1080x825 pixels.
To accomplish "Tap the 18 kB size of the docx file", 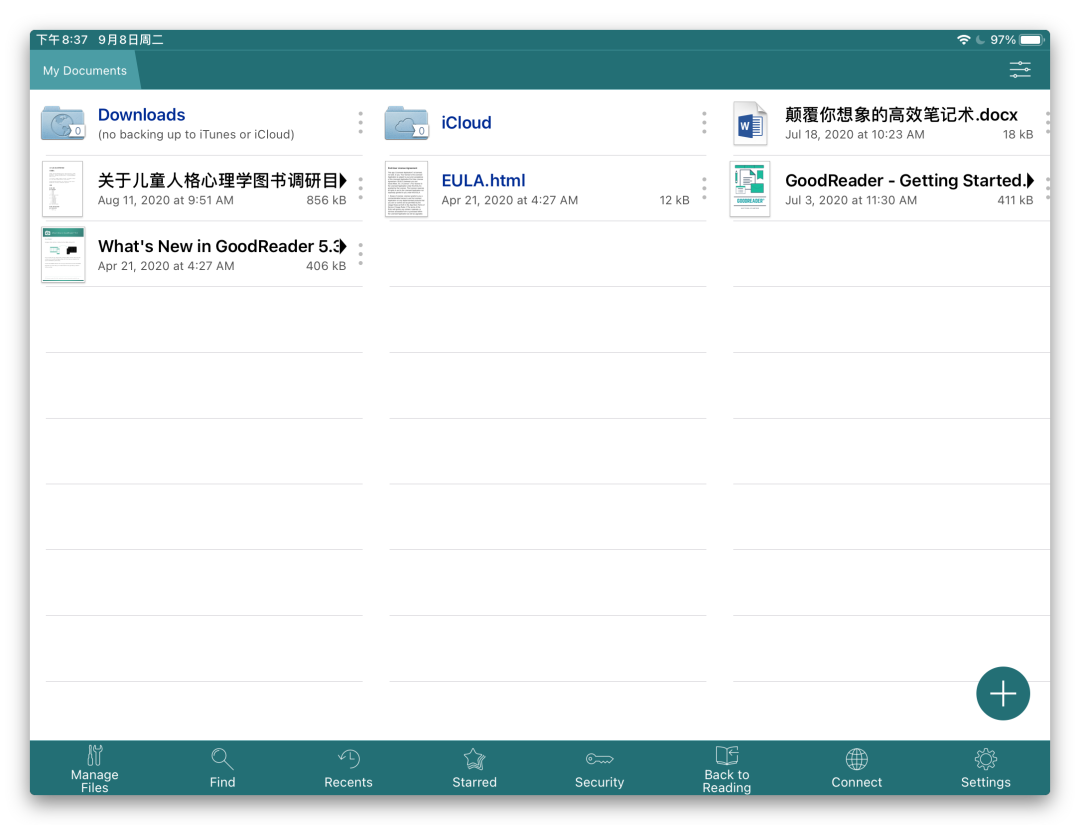I will 1018,134.
